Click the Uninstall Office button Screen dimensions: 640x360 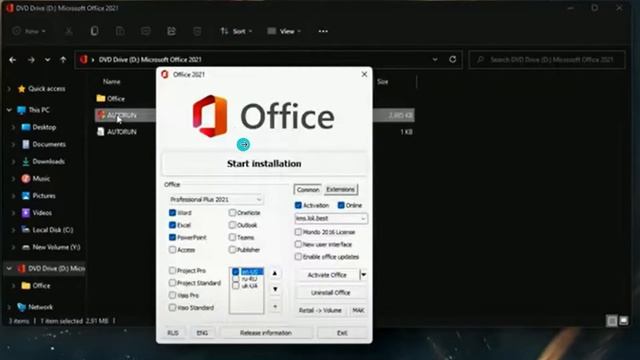[331, 293]
